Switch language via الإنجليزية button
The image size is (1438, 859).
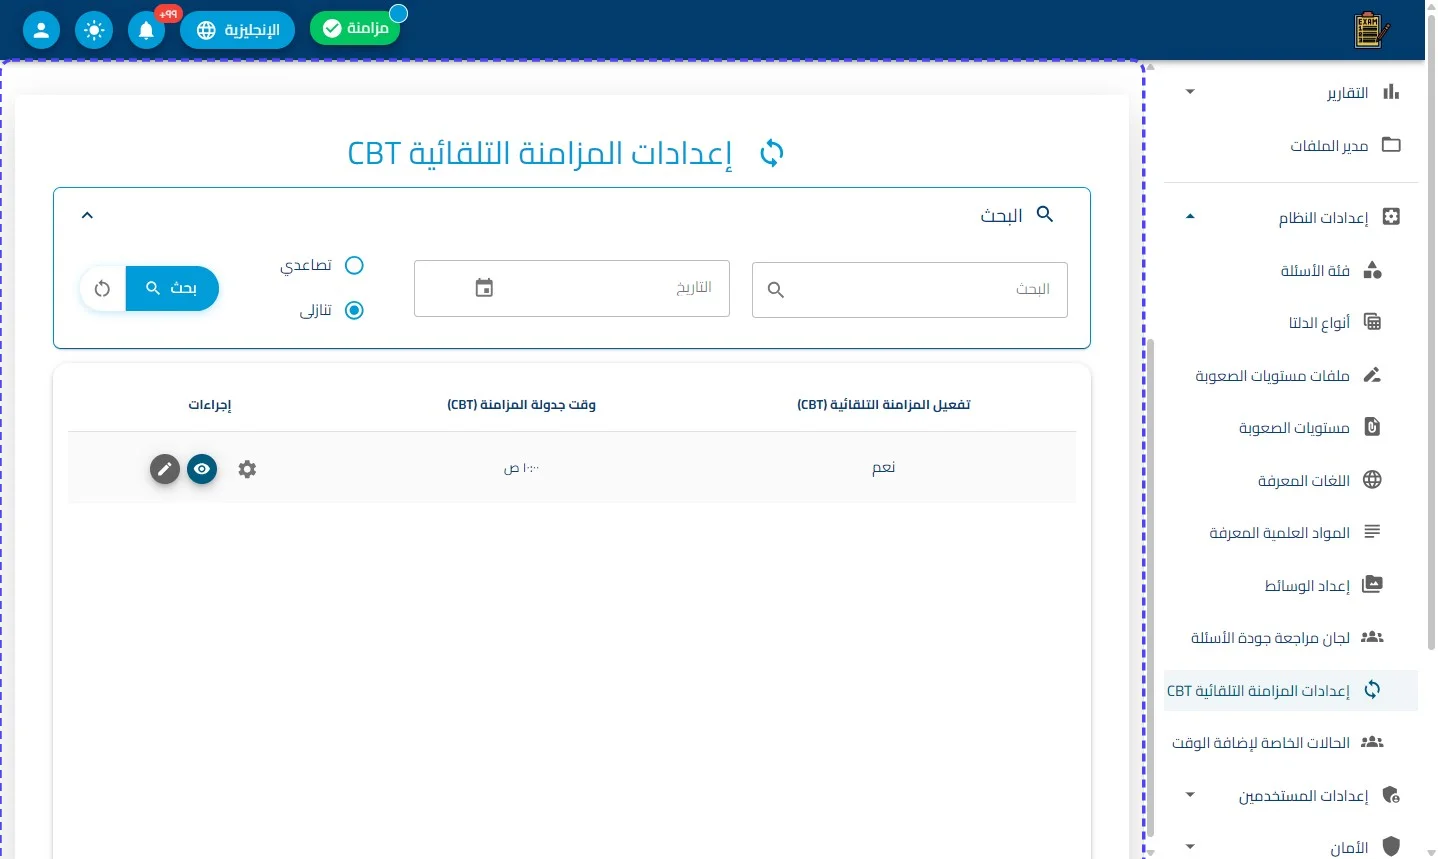pyautogui.click(x=237, y=30)
